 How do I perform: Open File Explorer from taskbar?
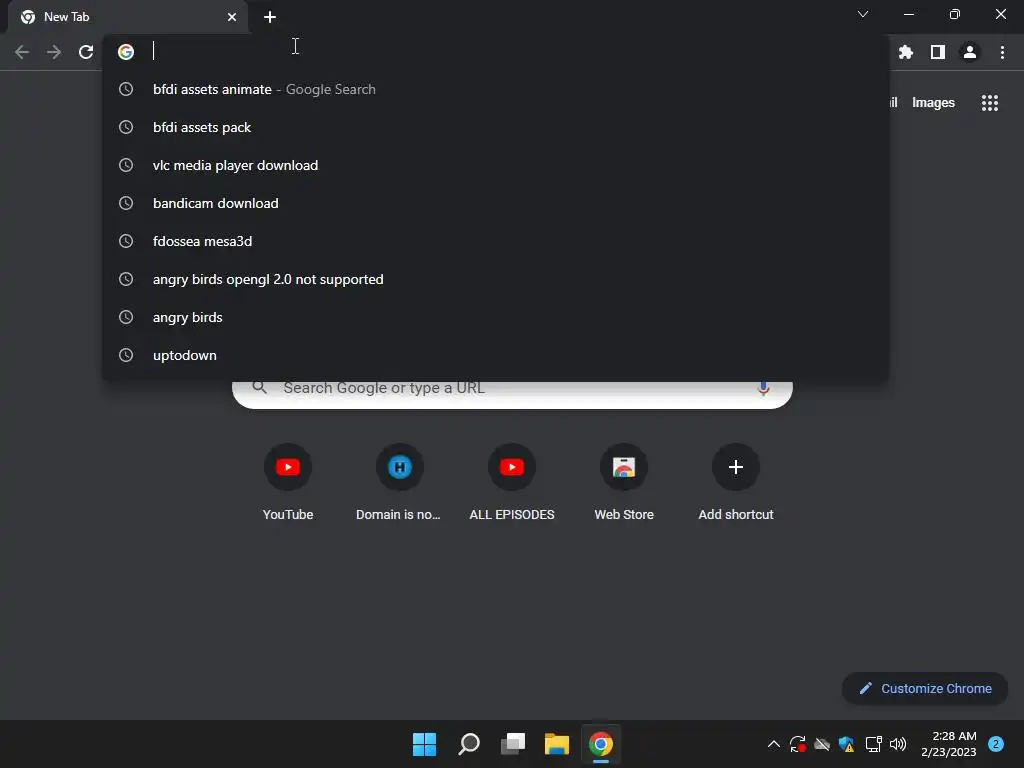coord(557,744)
